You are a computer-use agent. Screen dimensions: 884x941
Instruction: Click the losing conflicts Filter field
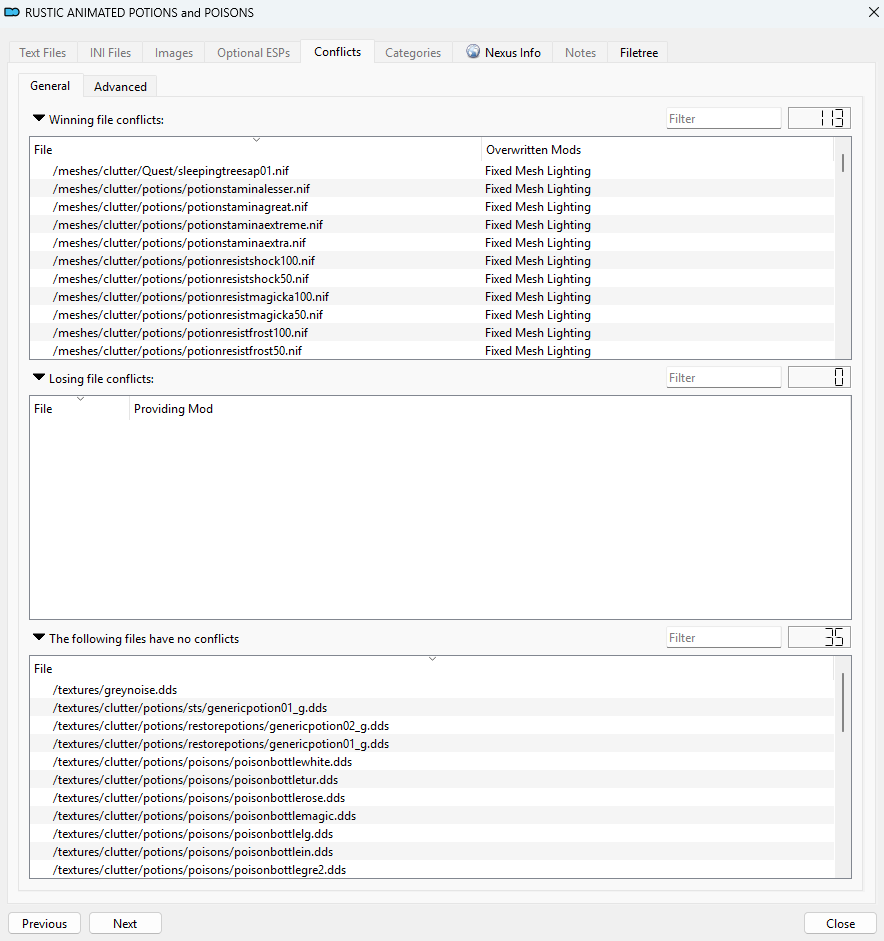tap(723, 378)
